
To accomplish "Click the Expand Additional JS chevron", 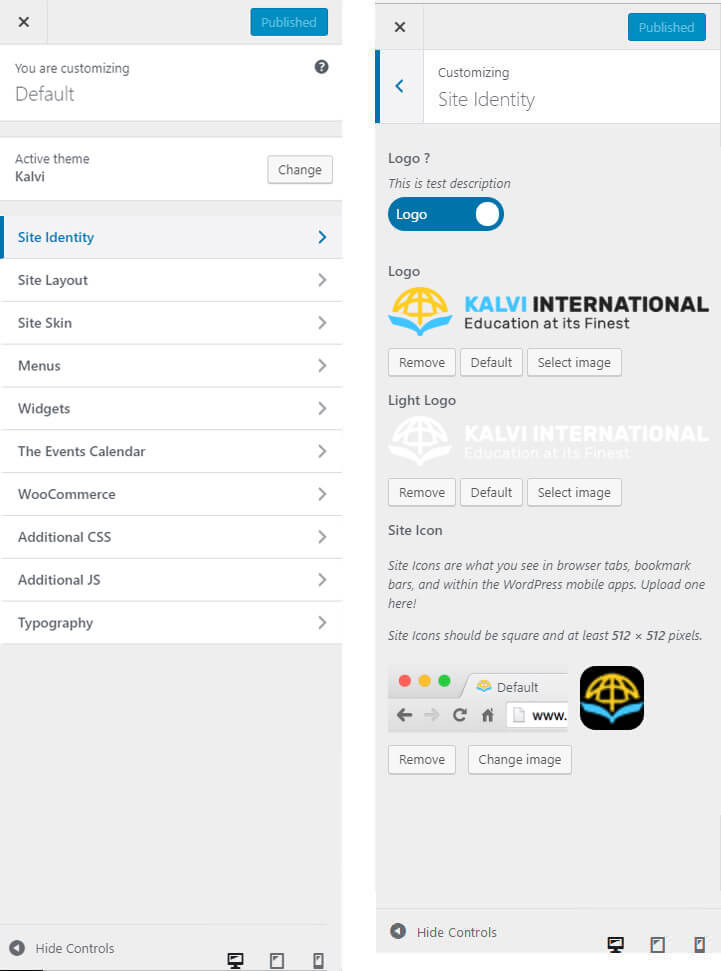I will 322,580.
